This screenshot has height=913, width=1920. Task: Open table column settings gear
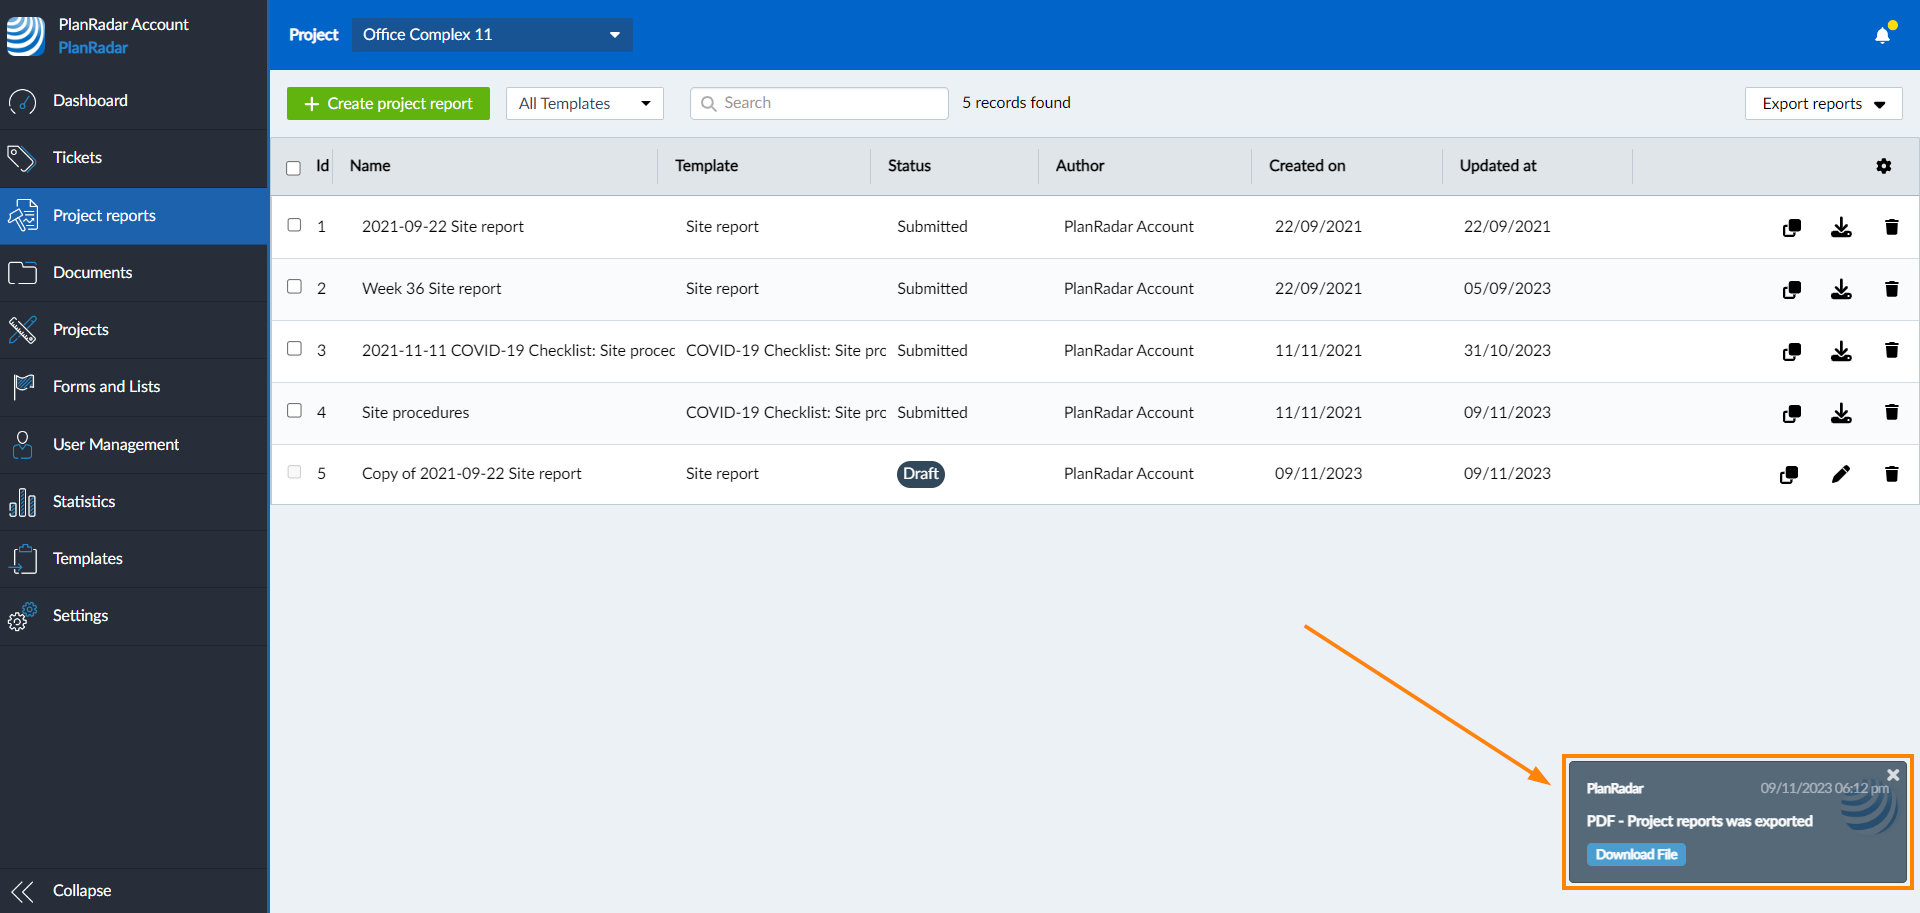pyautogui.click(x=1883, y=166)
